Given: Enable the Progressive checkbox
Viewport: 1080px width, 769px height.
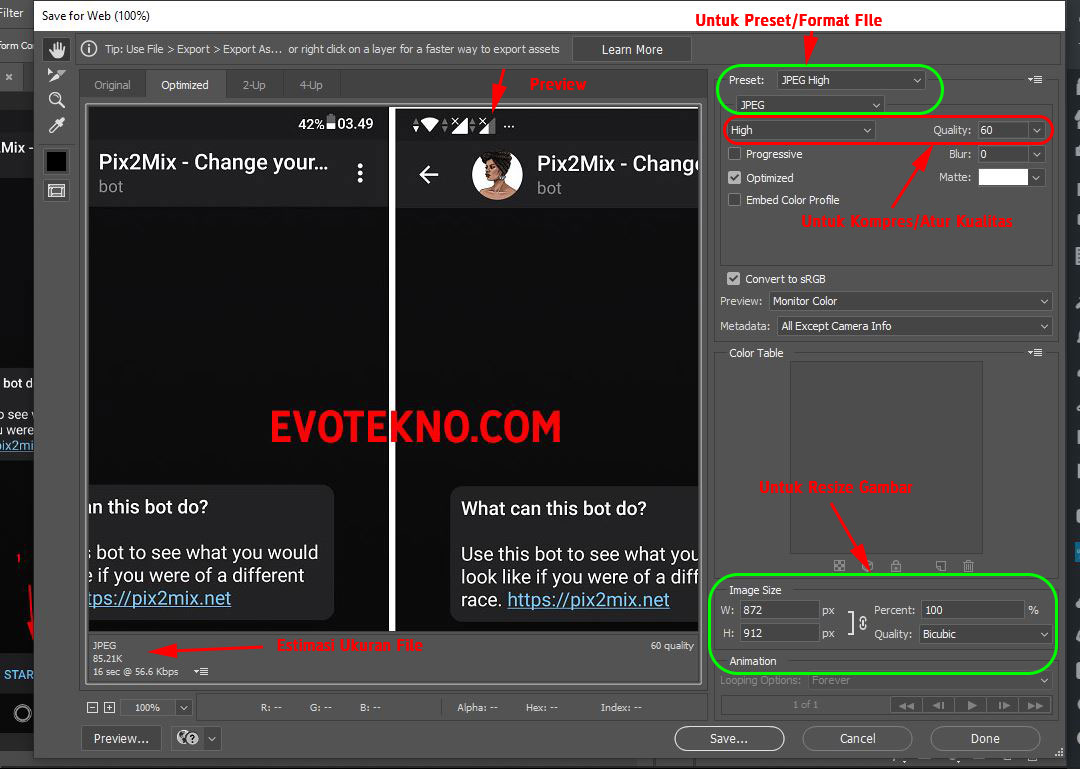Looking at the screenshot, I should pyautogui.click(x=735, y=154).
